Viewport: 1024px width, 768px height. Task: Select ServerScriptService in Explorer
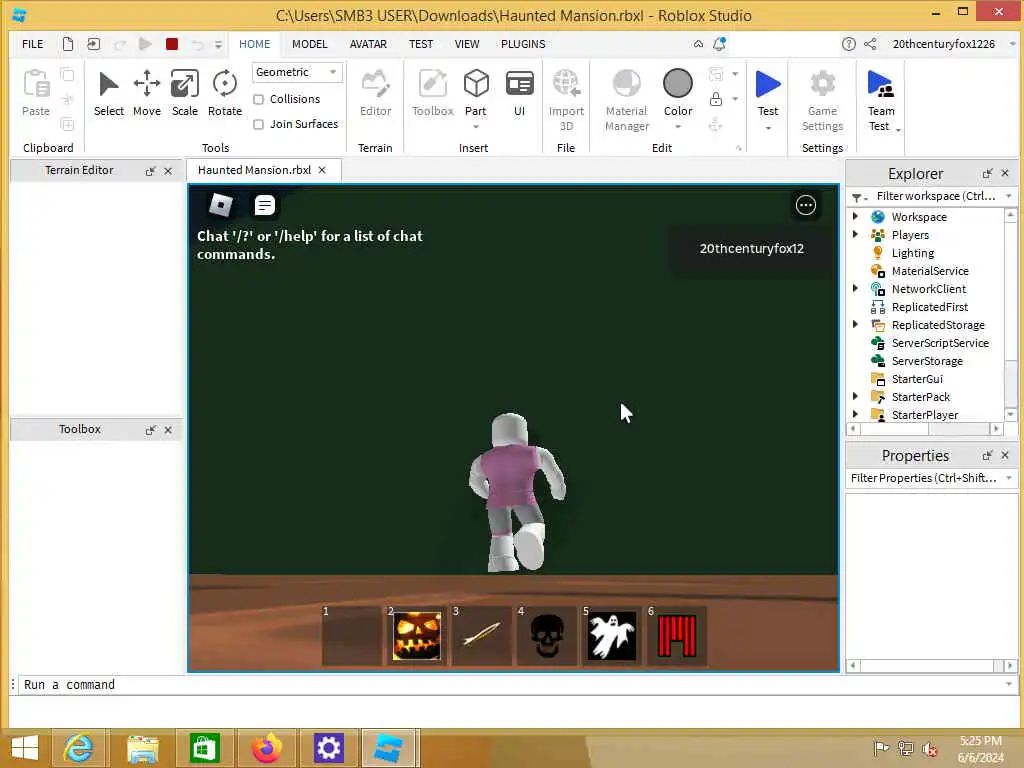(940, 343)
